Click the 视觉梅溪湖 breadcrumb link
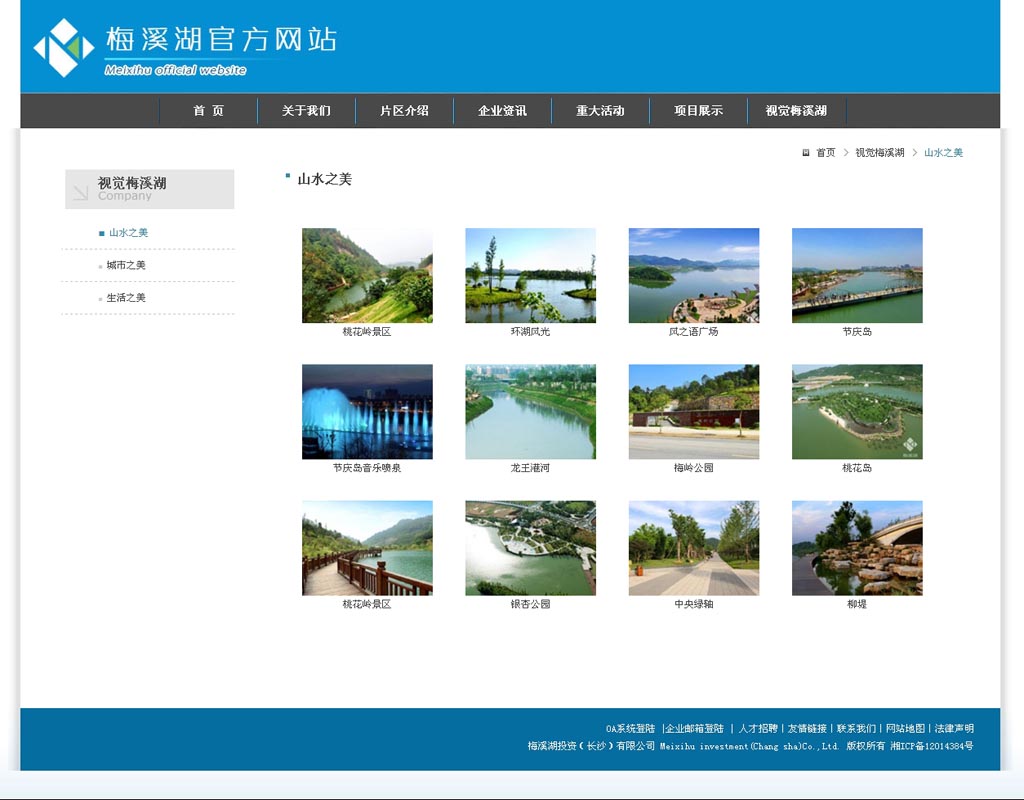Screen dimensions: 1024x800 (878, 152)
